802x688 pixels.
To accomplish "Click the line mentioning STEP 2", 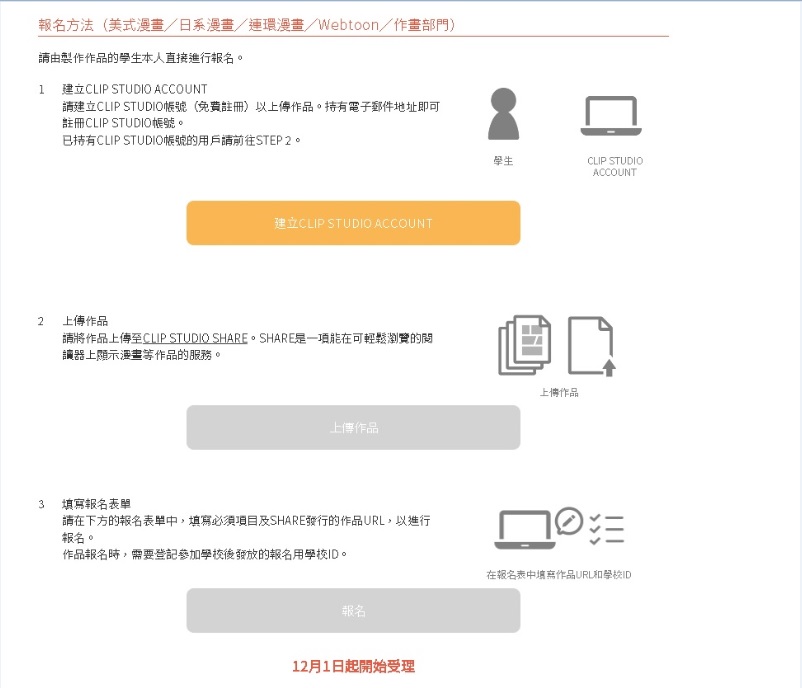I will click(182, 140).
